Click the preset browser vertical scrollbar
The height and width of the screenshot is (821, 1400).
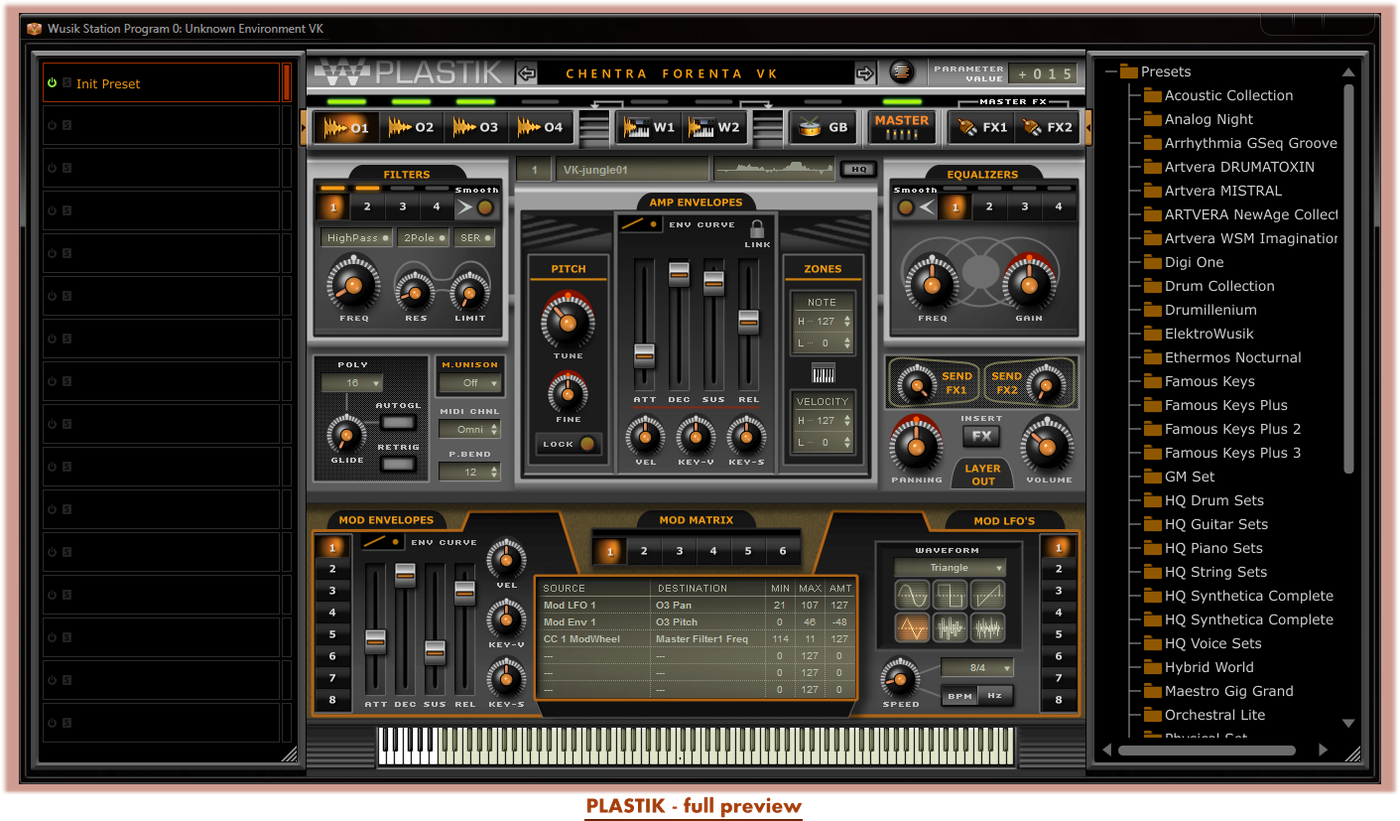point(1348,278)
